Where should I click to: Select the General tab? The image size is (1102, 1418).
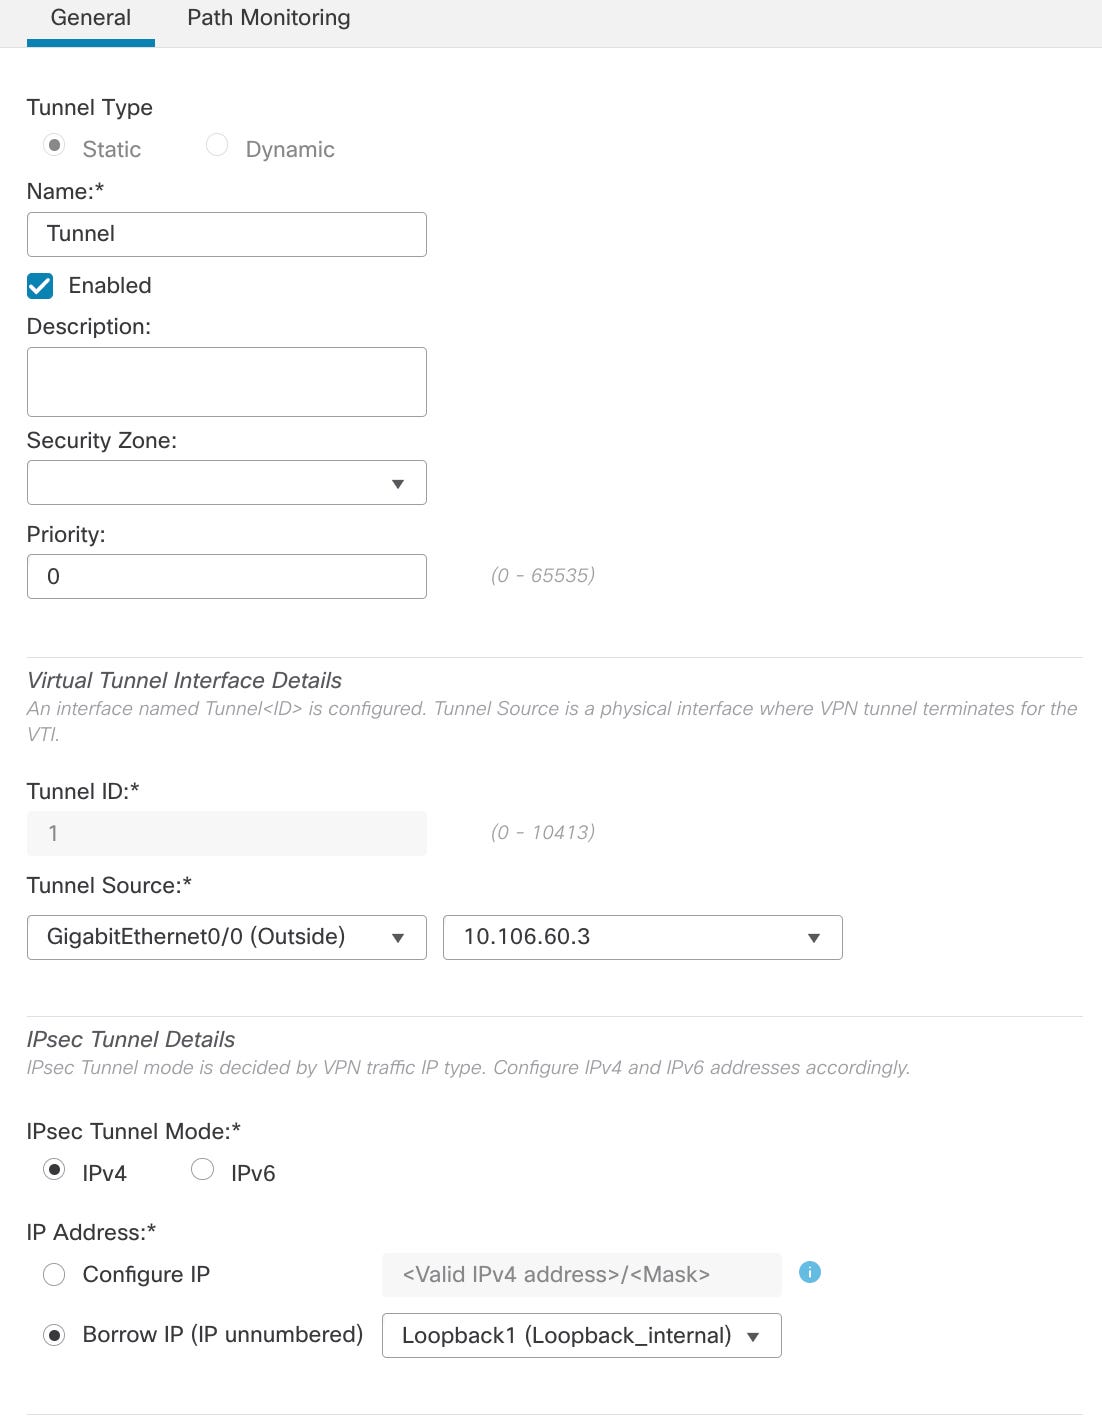point(91,17)
